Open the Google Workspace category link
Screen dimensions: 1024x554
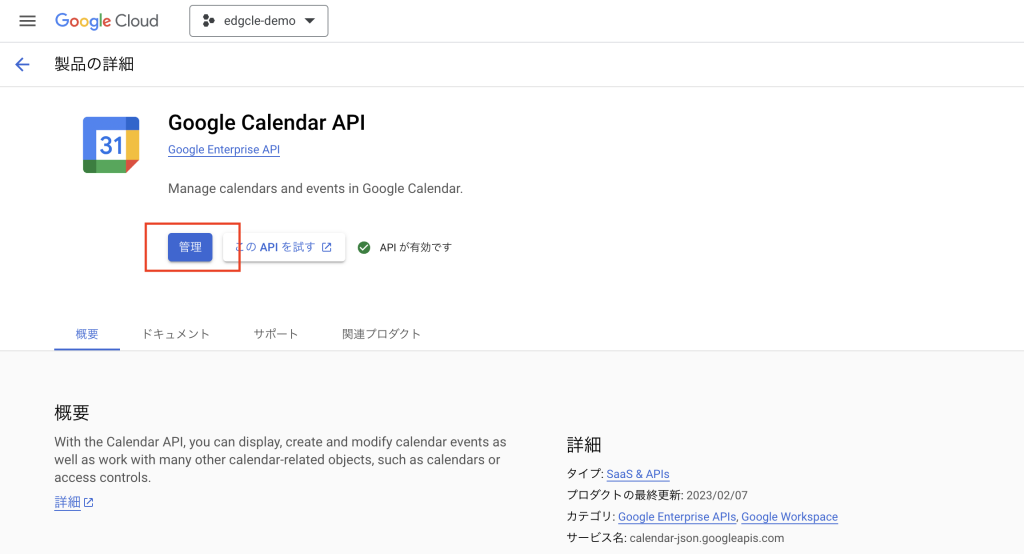(790, 517)
